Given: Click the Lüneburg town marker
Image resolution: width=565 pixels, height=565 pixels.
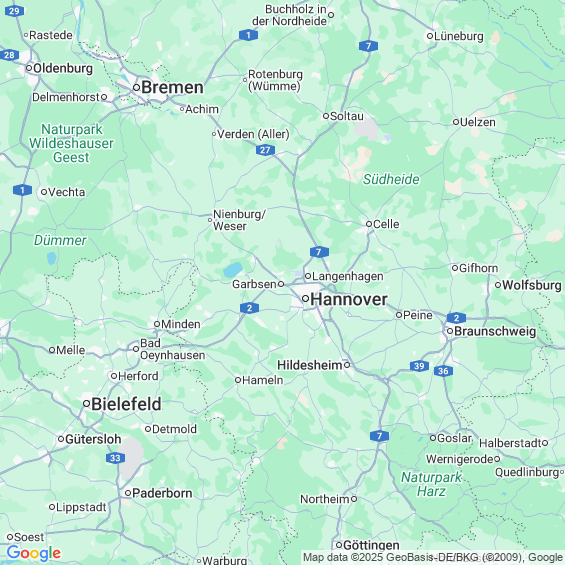Looking at the screenshot, I should click(430, 36).
